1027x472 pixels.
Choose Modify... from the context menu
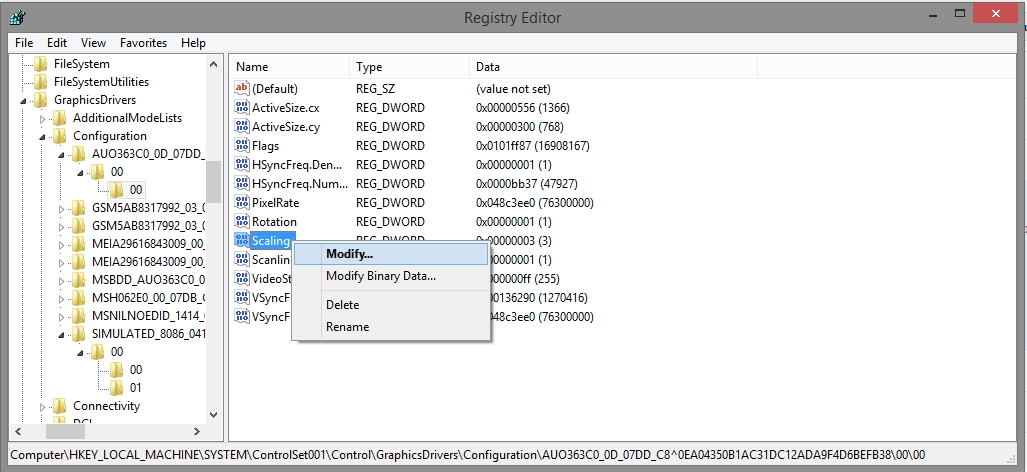point(390,254)
